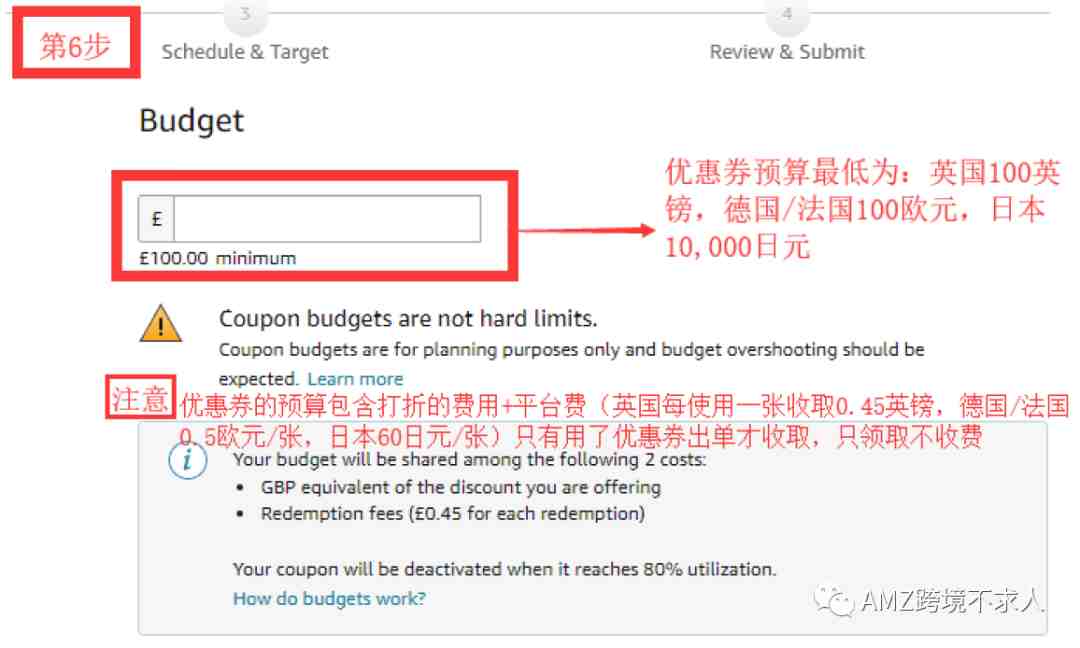Click the AMZ跨境不求人 watermark text
1080x648 pixels.
click(x=952, y=601)
